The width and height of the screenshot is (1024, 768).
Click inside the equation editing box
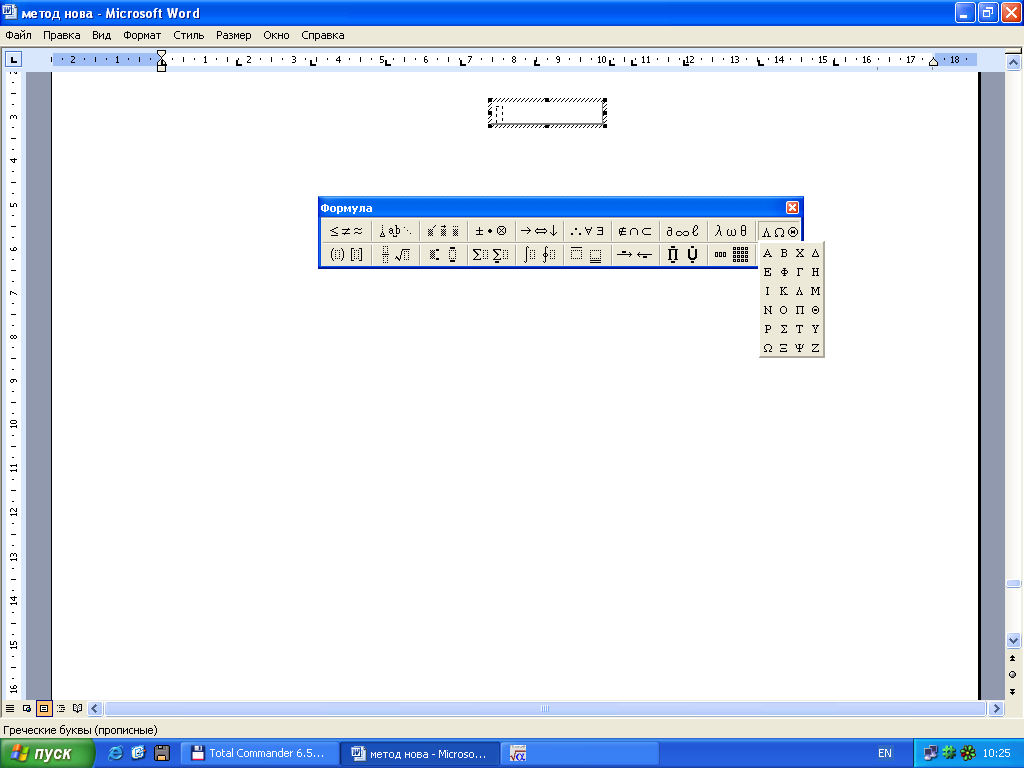click(x=547, y=113)
